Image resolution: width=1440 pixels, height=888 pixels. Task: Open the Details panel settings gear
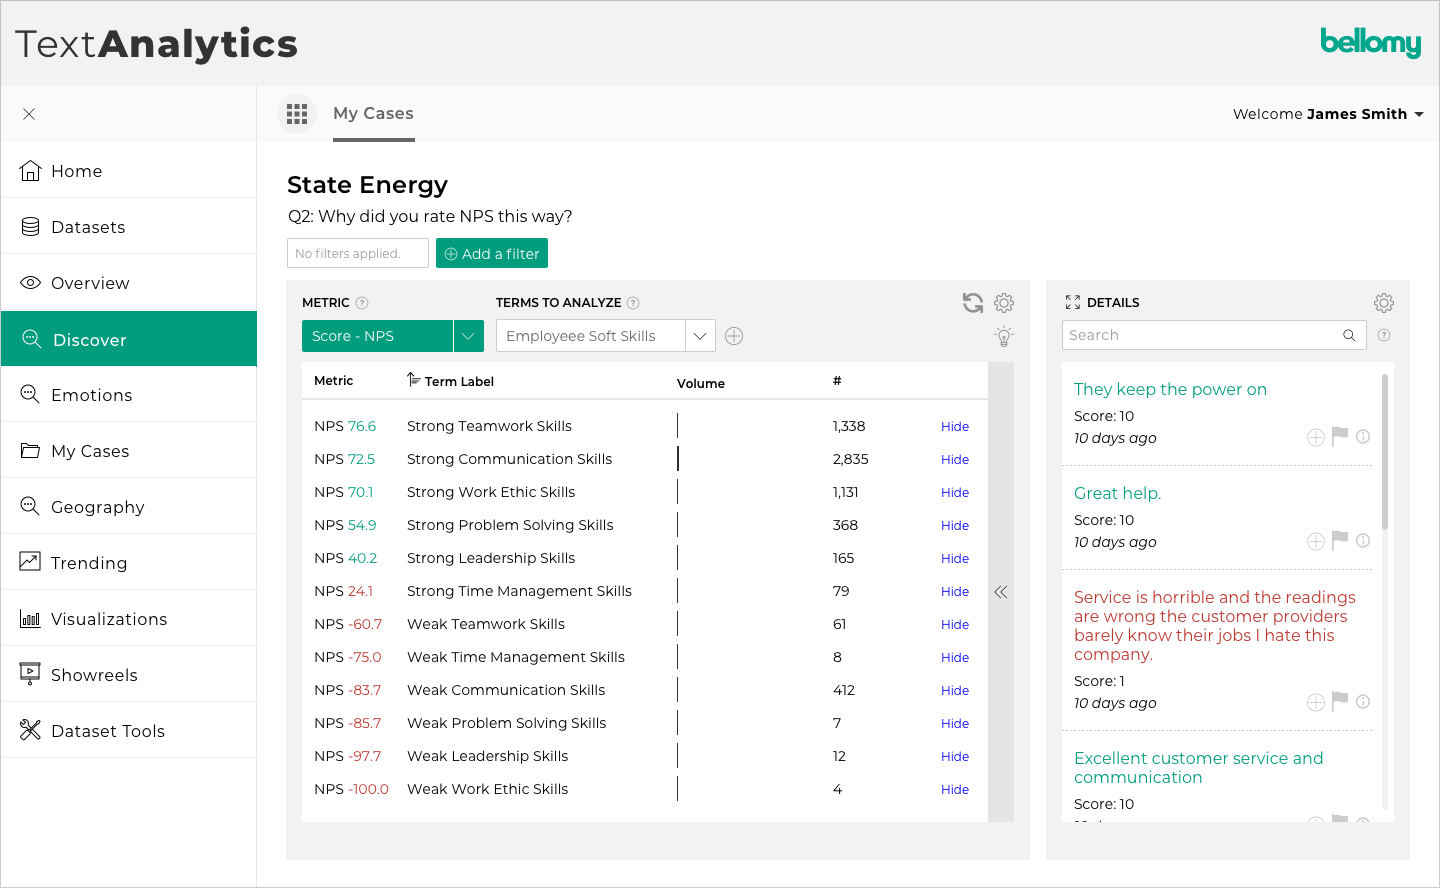pos(1384,303)
